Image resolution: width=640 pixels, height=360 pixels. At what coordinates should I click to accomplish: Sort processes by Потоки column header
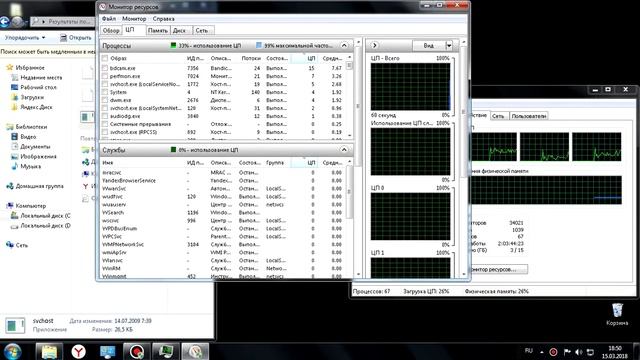click(x=249, y=58)
